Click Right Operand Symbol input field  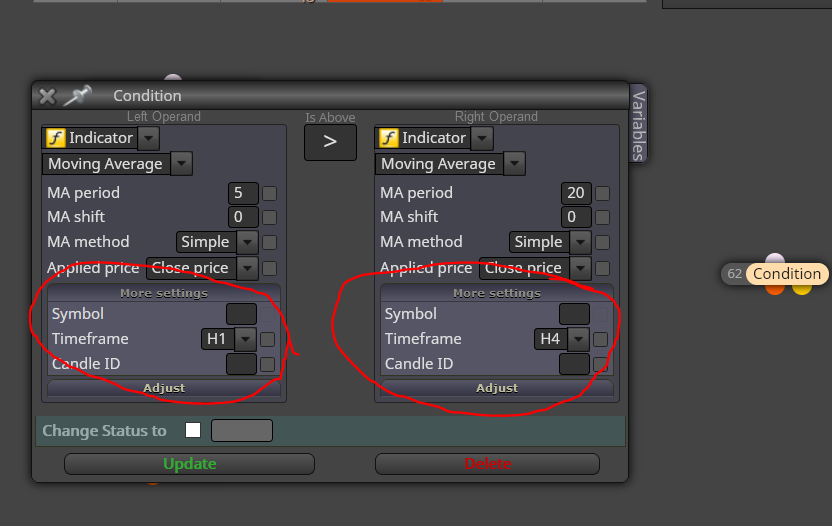pos(575,314)
